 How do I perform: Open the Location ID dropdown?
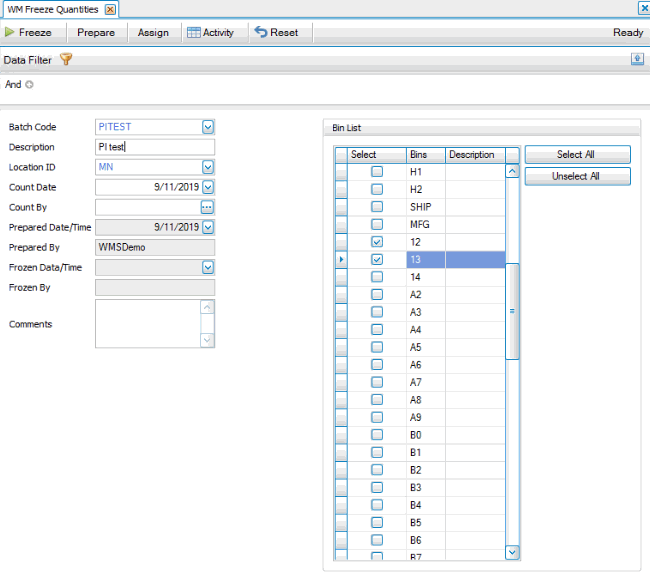click(x=208, y=167)
